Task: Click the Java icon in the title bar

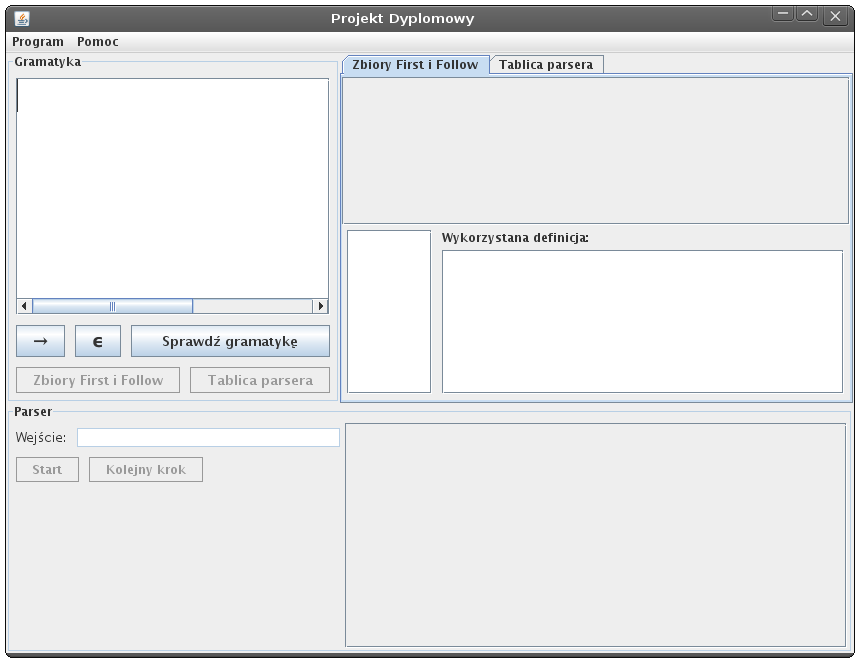Action: (x=22, y=19)
